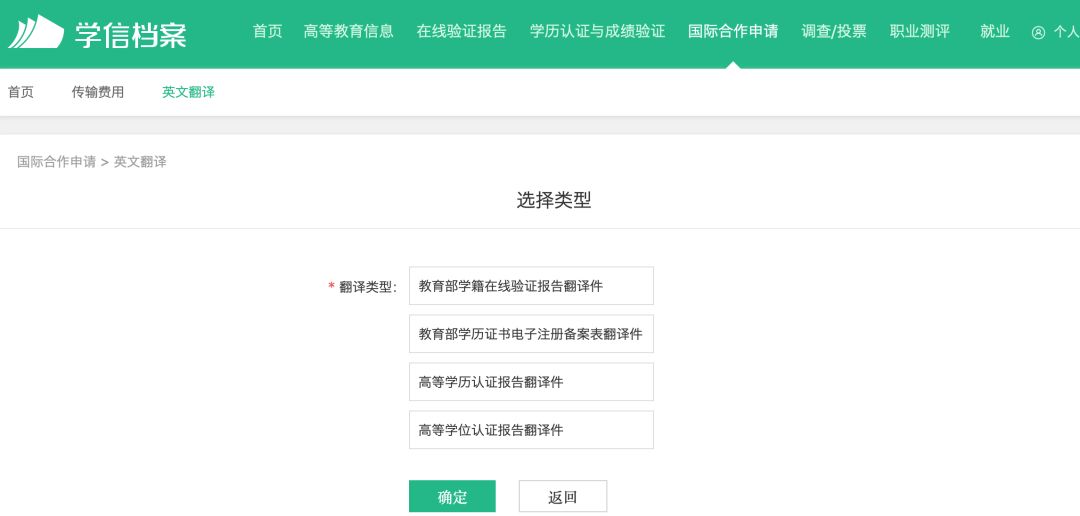This screenshot has width=1080, height=516.
Task: Open 学历认证与成绩验证 menu
Action: click(x=598, y=31)
